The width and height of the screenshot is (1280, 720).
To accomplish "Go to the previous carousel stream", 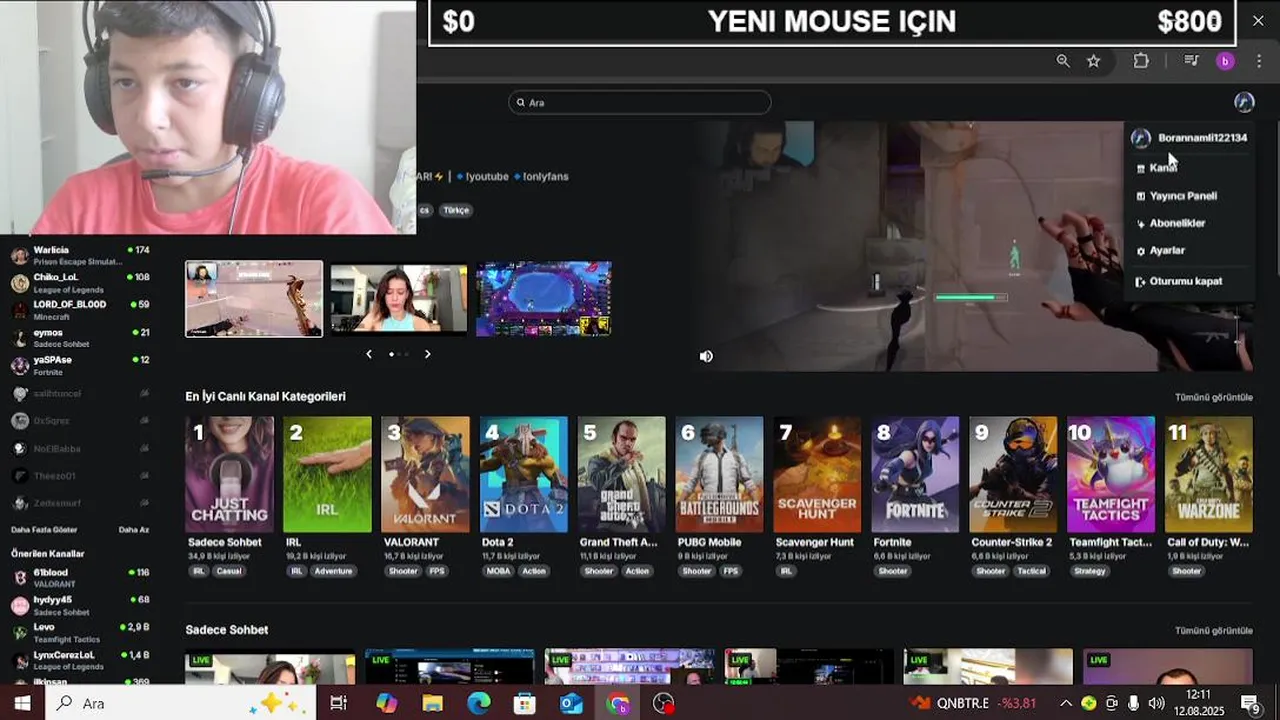I will point(369,354).
